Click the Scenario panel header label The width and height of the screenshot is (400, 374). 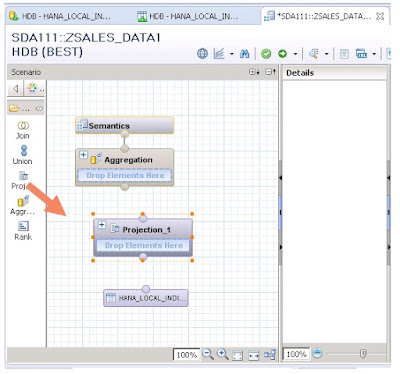click(x=26, y=72)
